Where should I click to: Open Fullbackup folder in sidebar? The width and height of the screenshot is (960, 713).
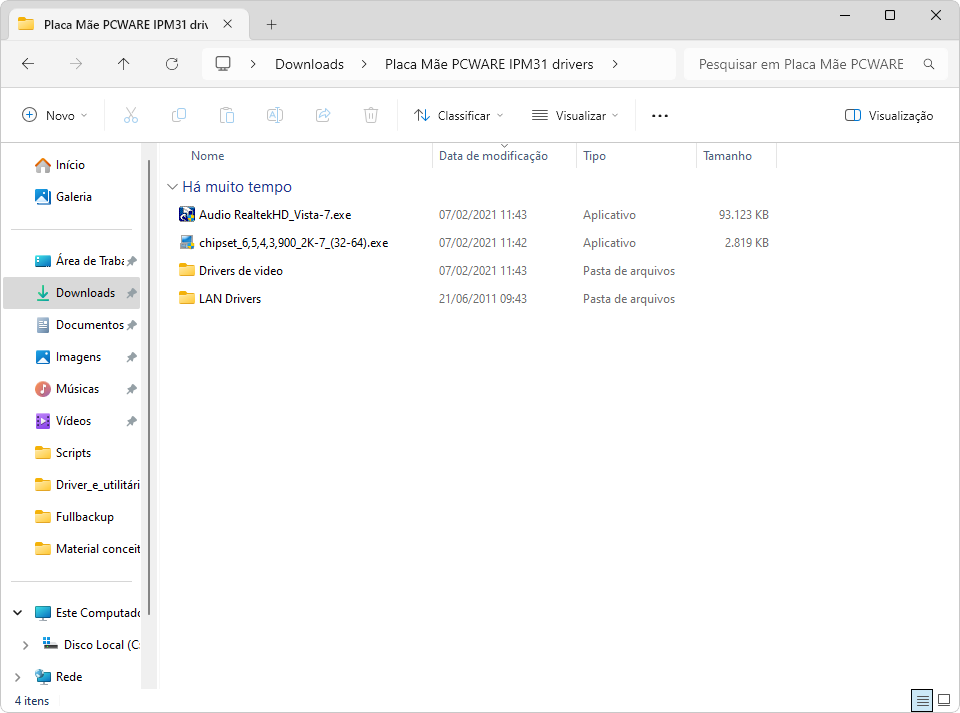74,517
